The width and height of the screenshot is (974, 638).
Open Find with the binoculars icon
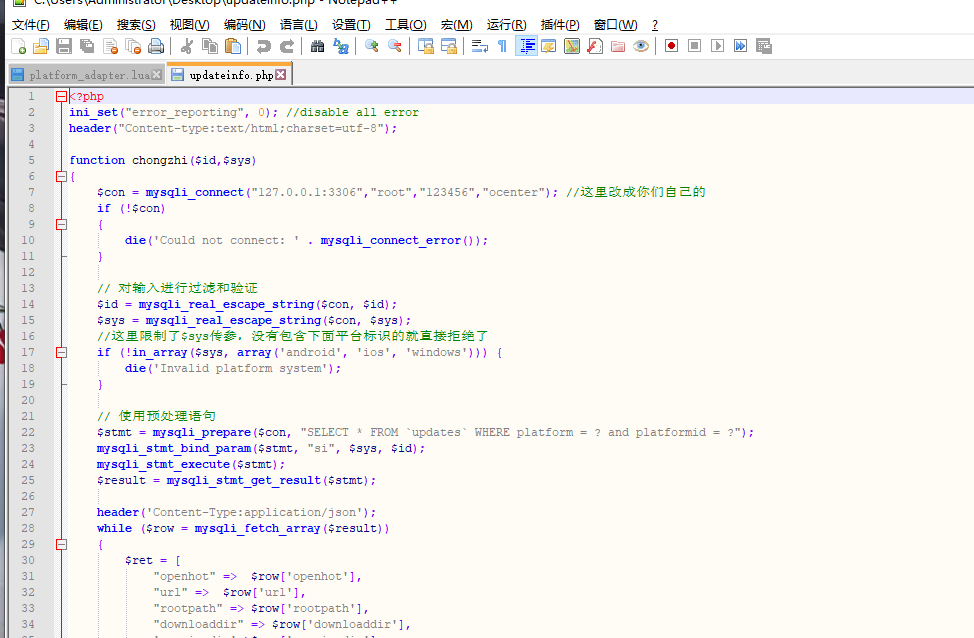click(317, 46)
